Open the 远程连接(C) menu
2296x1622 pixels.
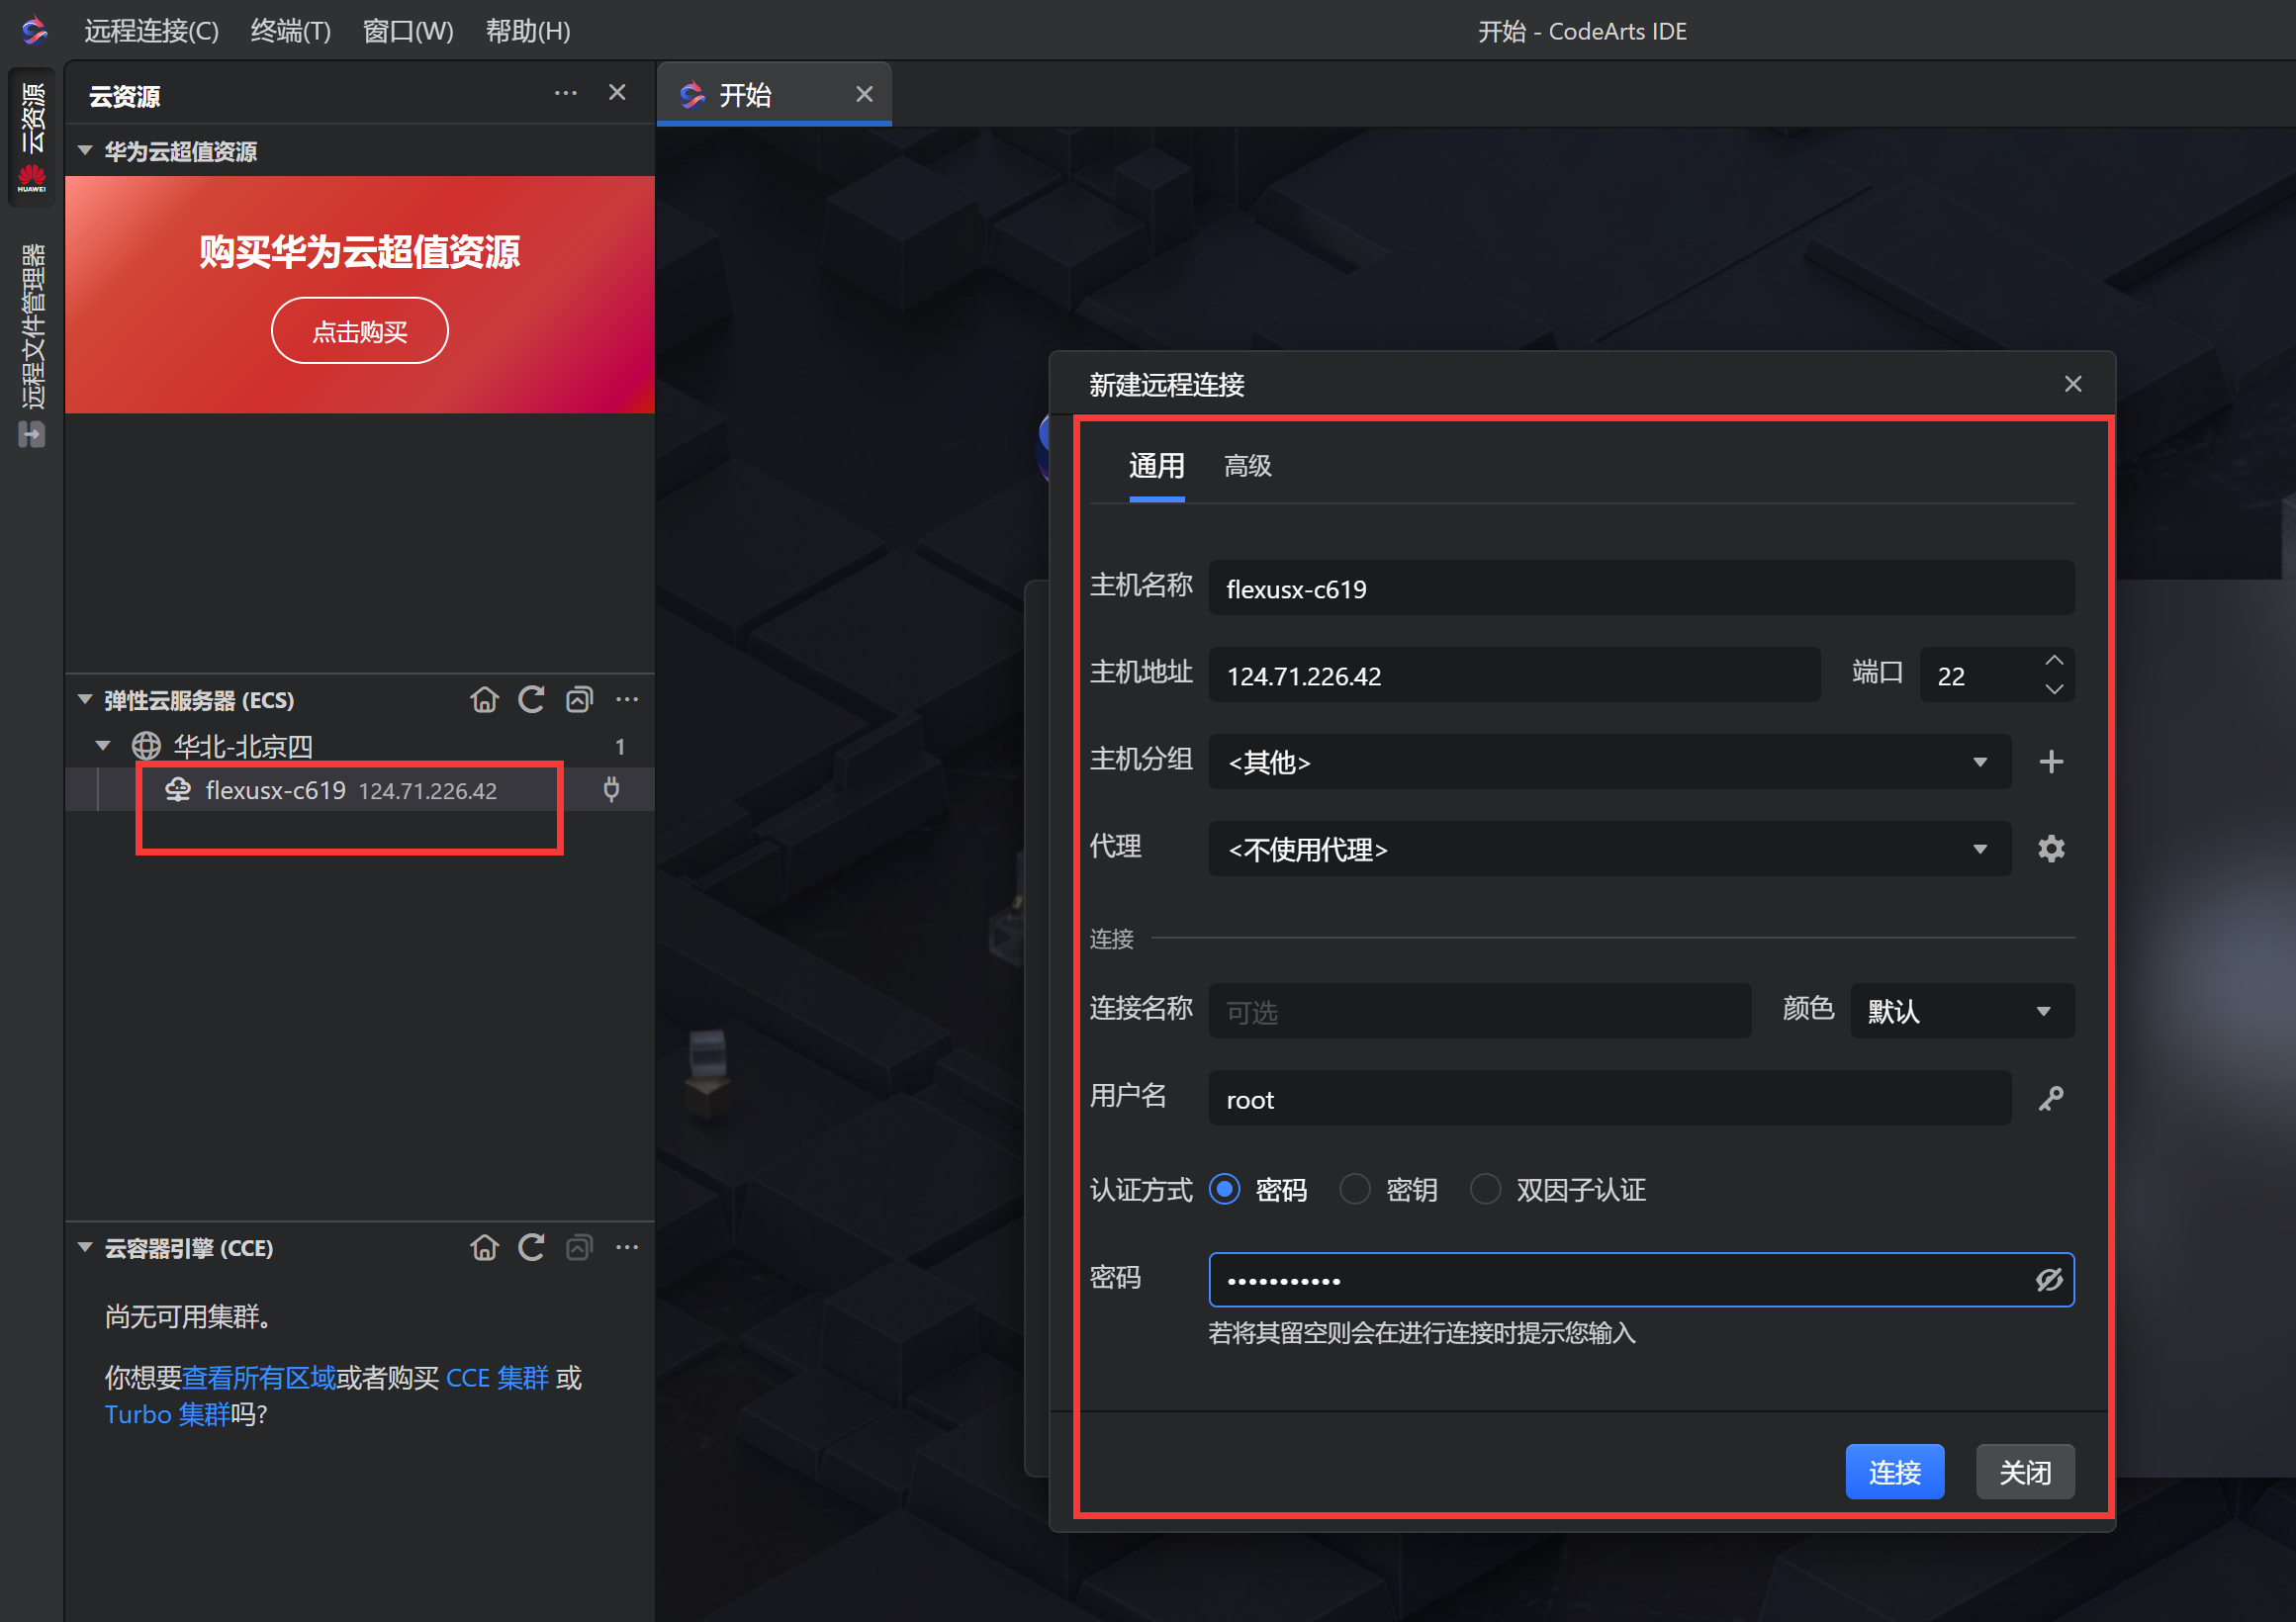pos(152,31)
